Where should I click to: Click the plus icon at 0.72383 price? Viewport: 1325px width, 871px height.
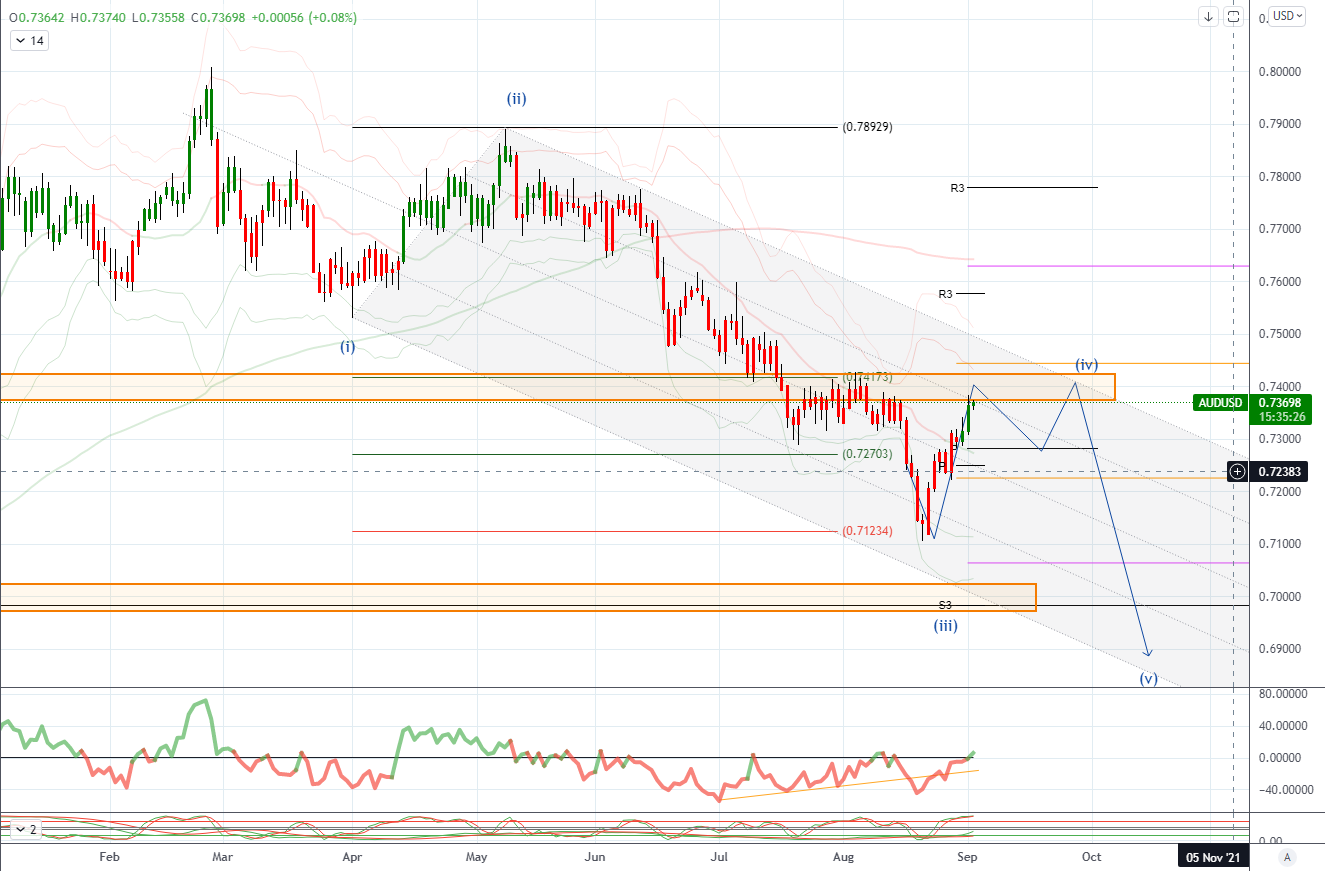pos(1238,470)
